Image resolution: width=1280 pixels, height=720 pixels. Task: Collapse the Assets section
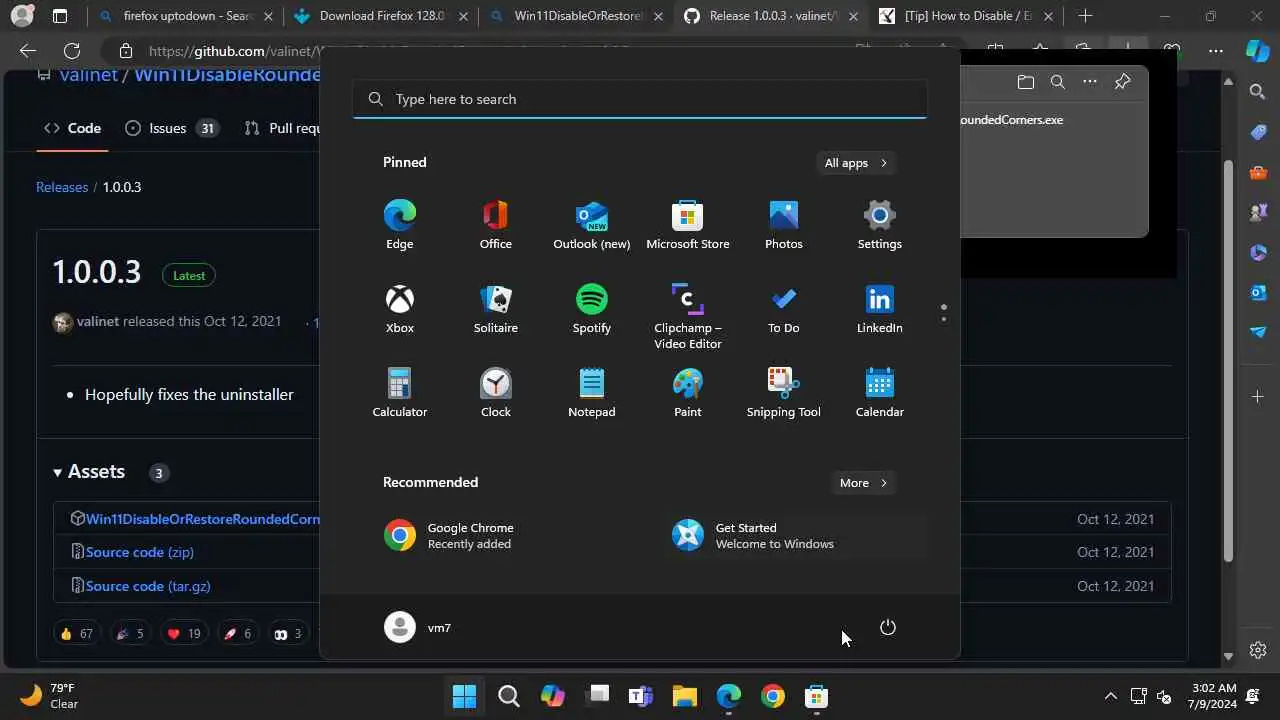pyautogui.click(x=89, y=472)
